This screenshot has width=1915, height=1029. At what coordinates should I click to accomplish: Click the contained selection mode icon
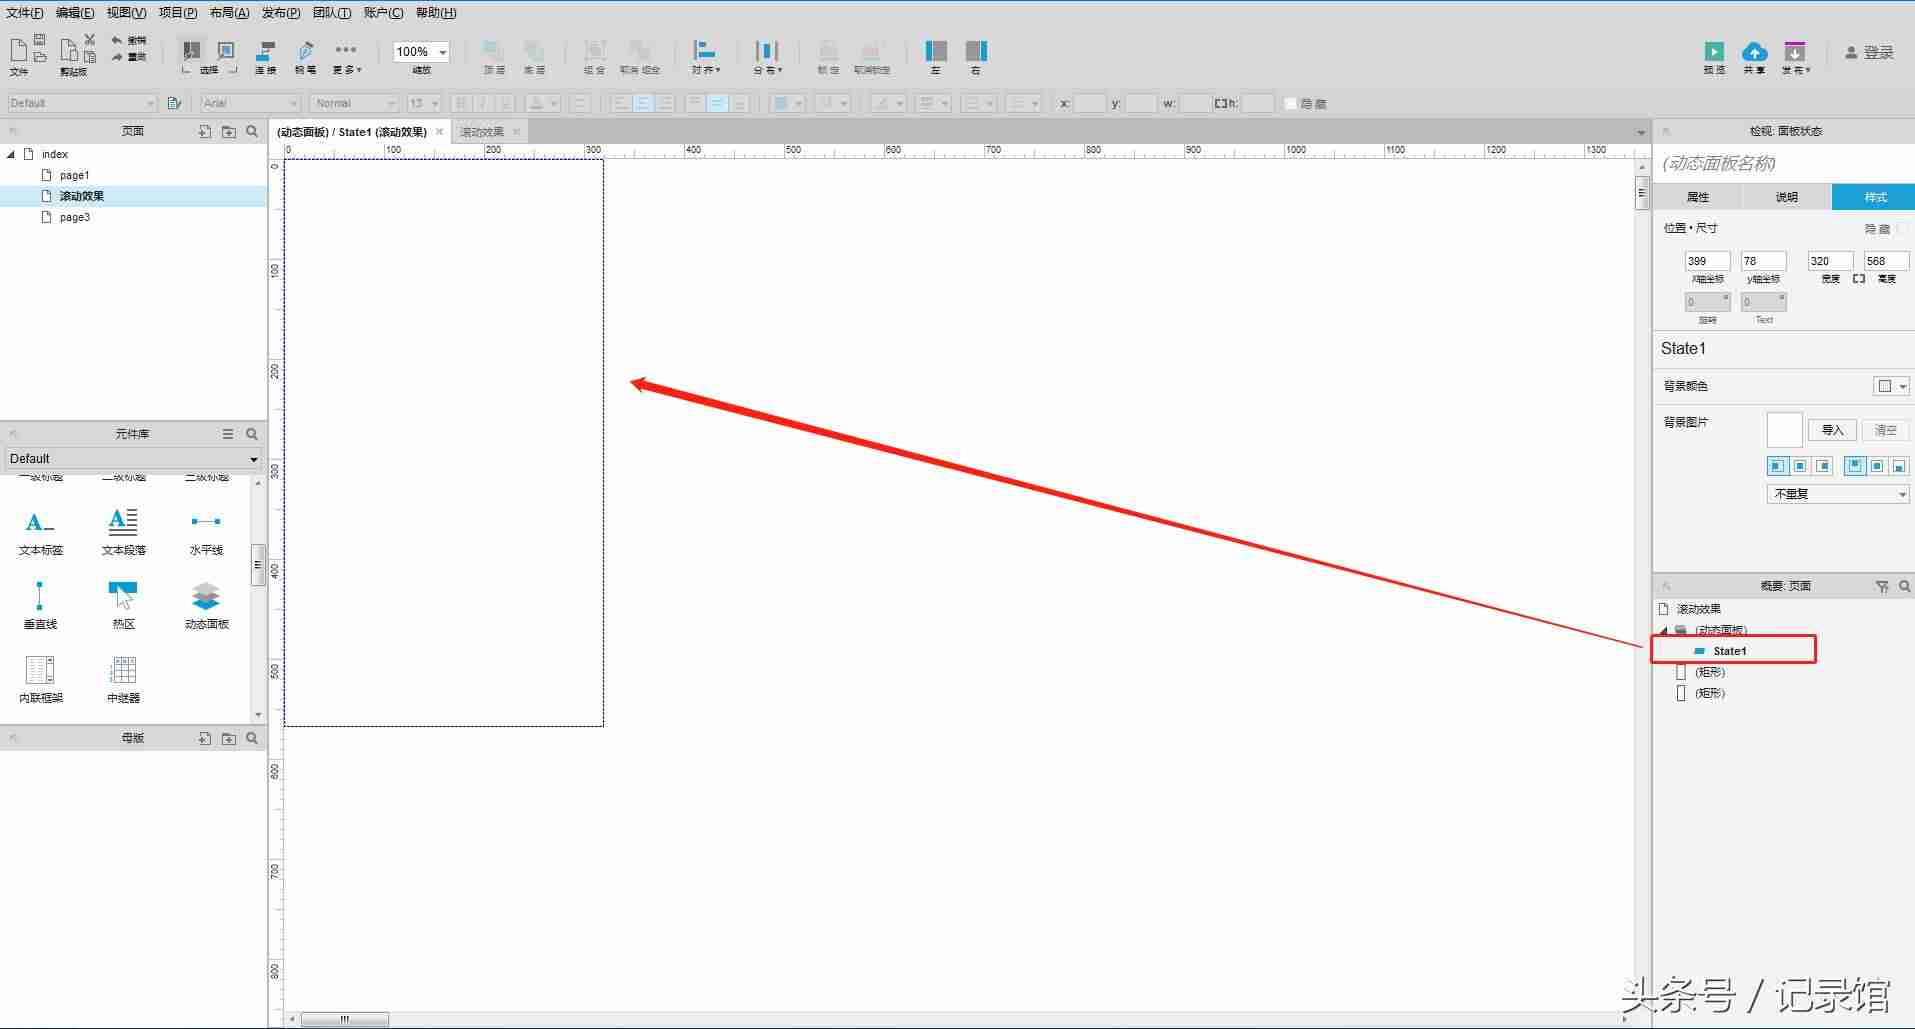pyautogui.click(x=227, y=51)
